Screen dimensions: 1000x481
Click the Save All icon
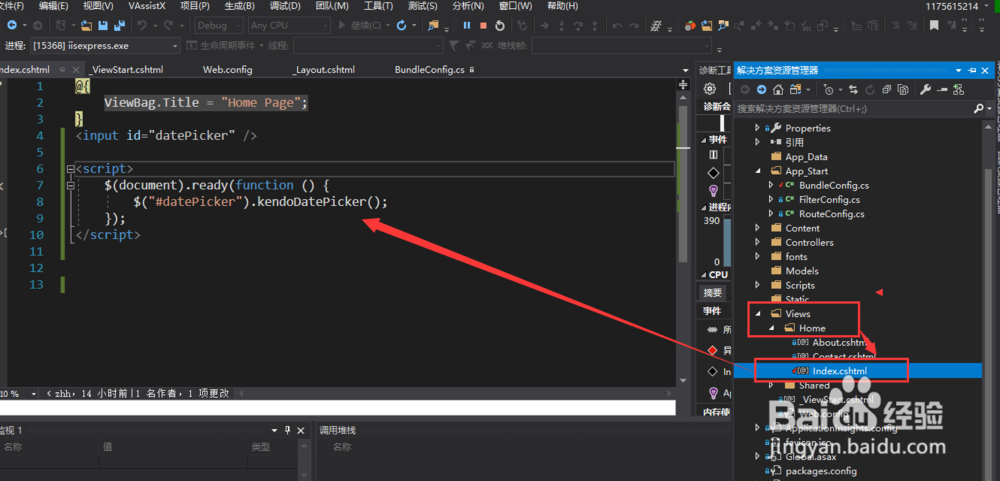pyautogui.click(x=119, y=26)
